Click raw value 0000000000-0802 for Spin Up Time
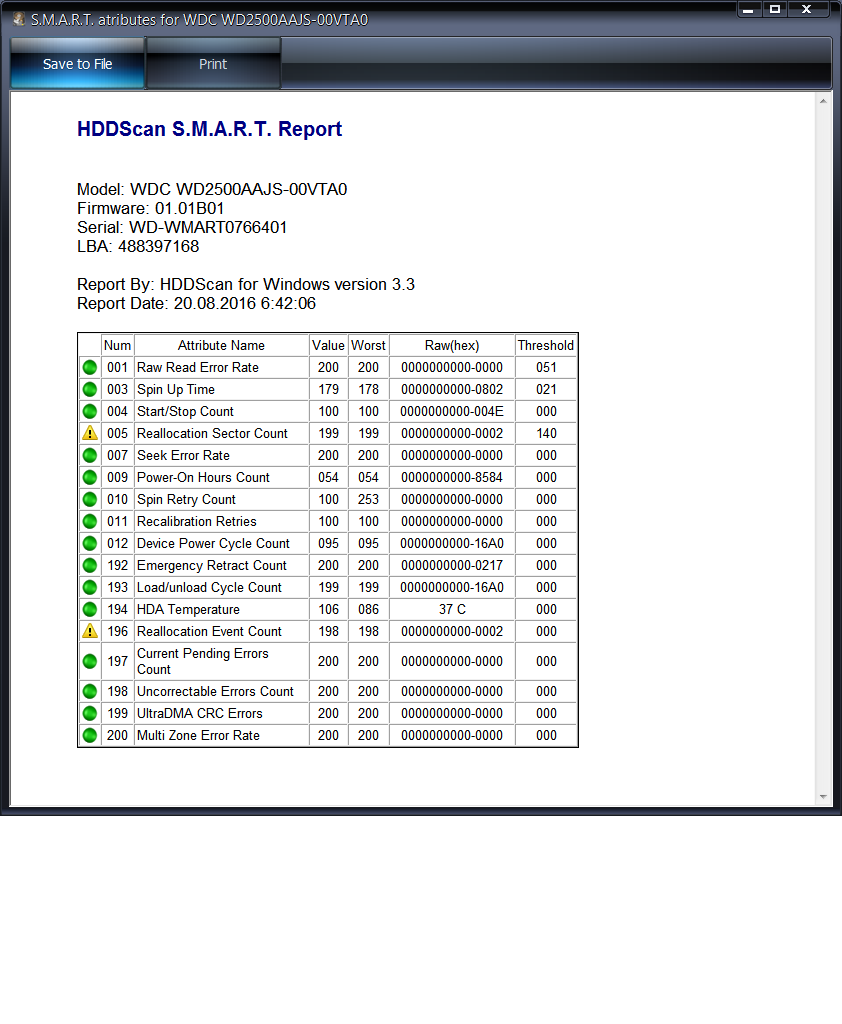The image size is (842, 1024). coord(452,390)
